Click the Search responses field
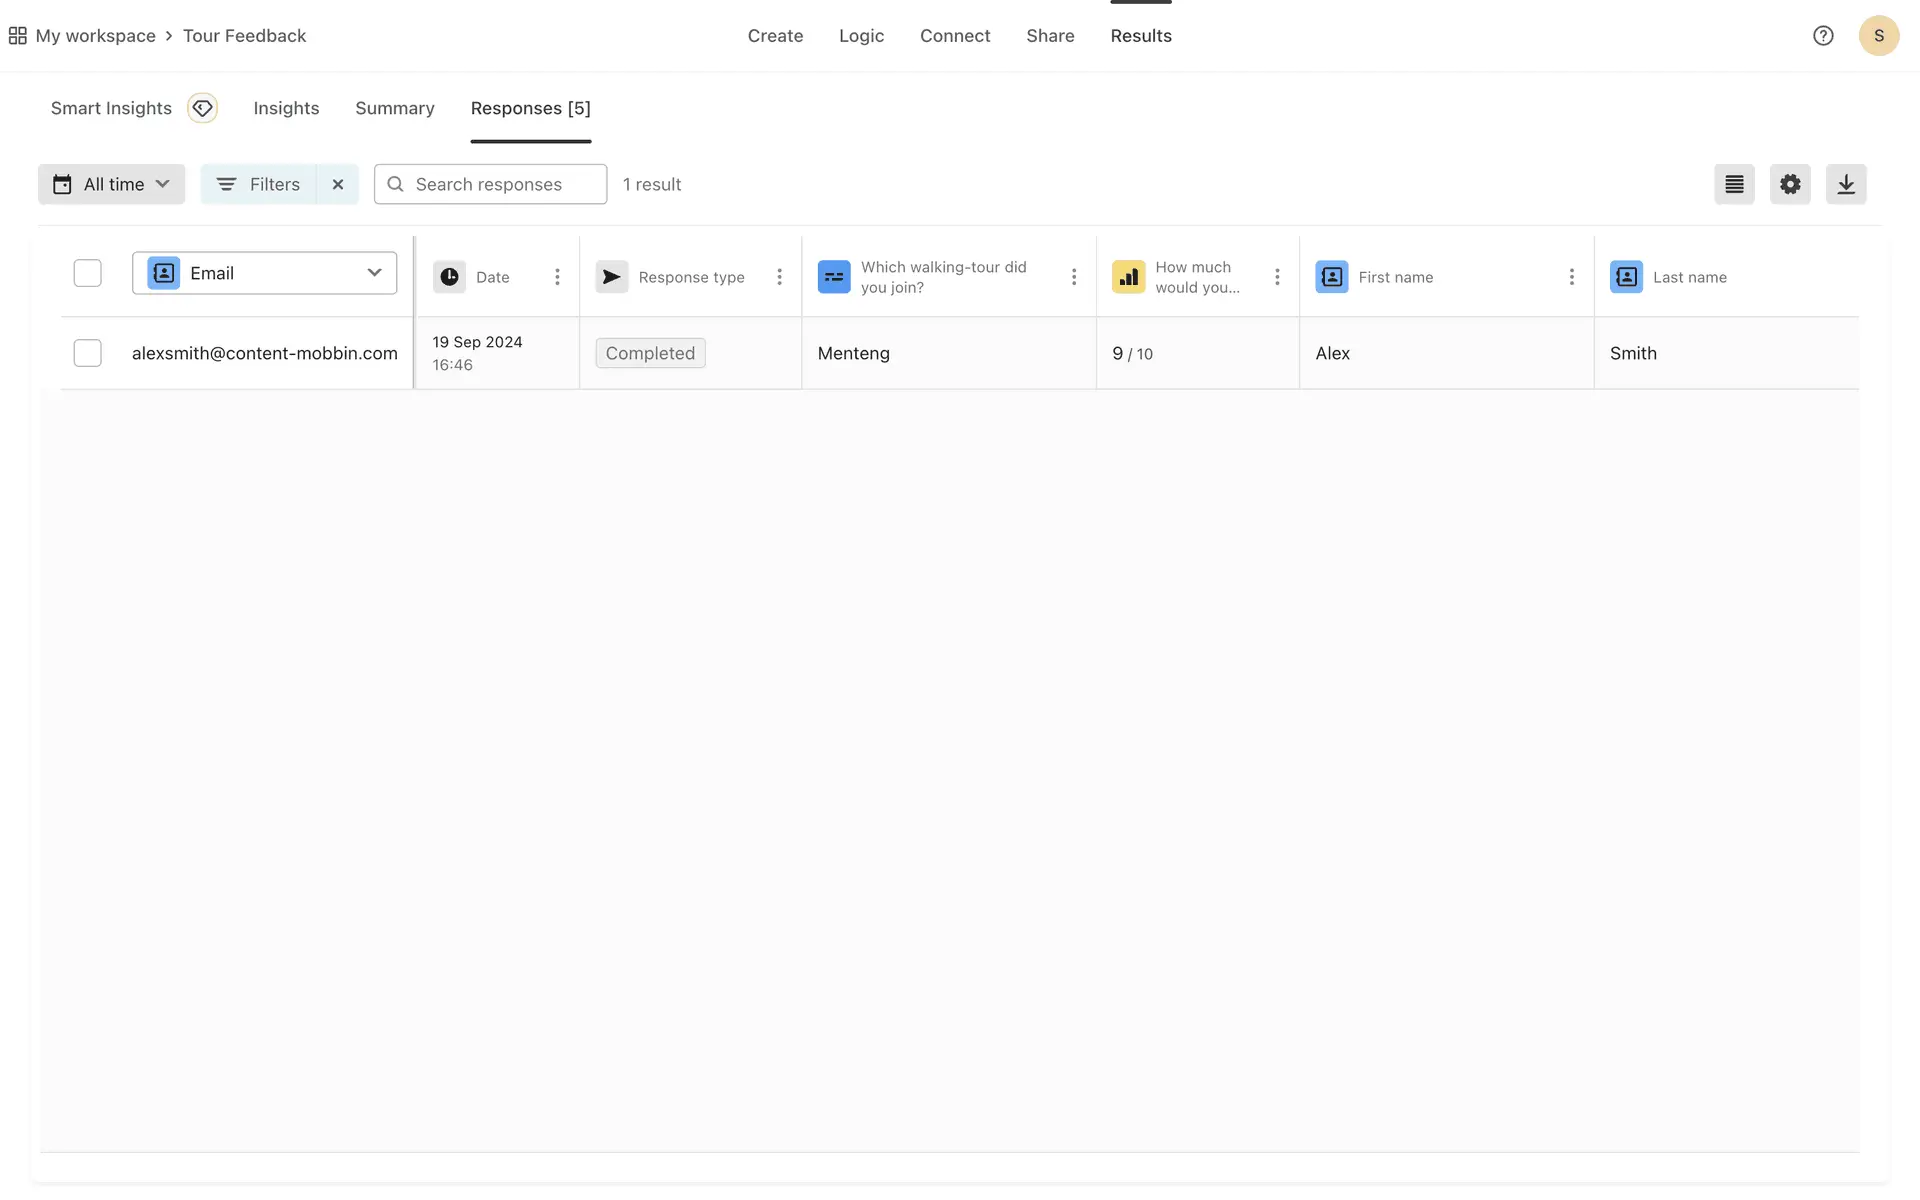 coord(490,184)
